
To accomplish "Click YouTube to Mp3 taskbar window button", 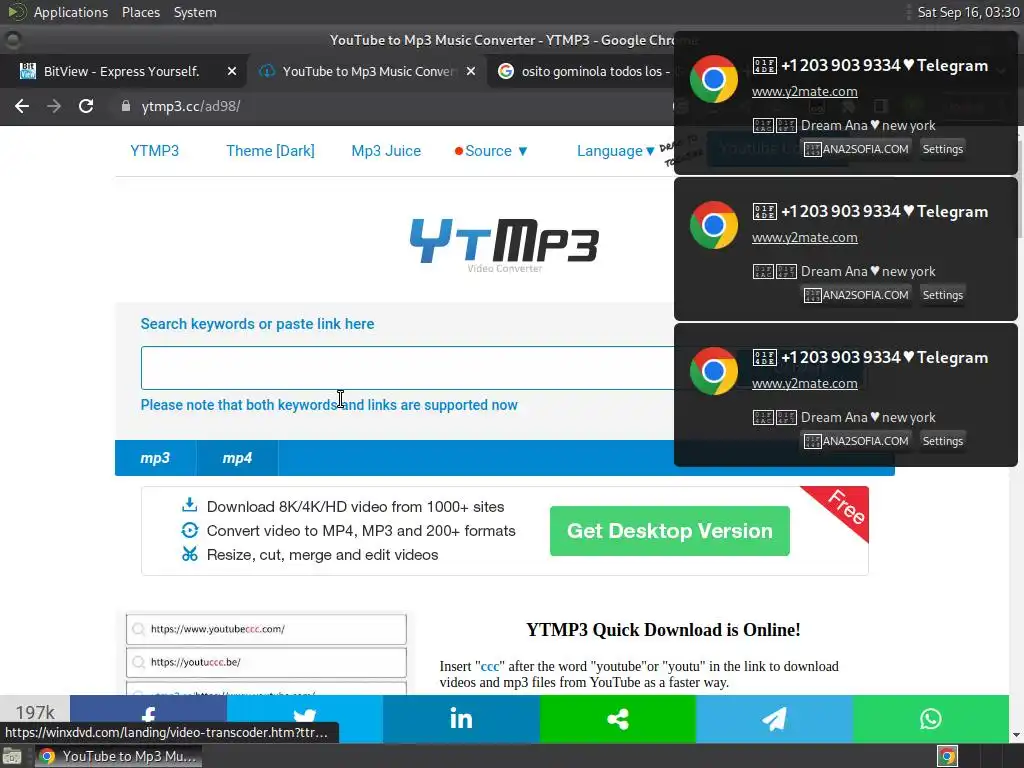I will 118,756.
